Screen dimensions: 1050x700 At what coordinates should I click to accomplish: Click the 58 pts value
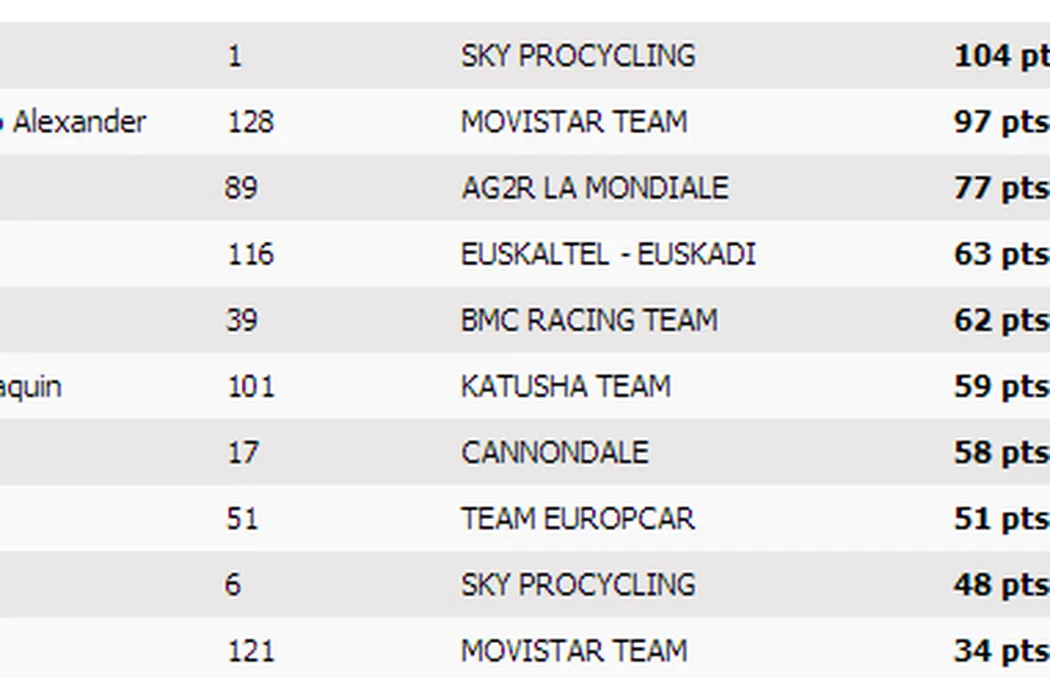[1000, 452]
